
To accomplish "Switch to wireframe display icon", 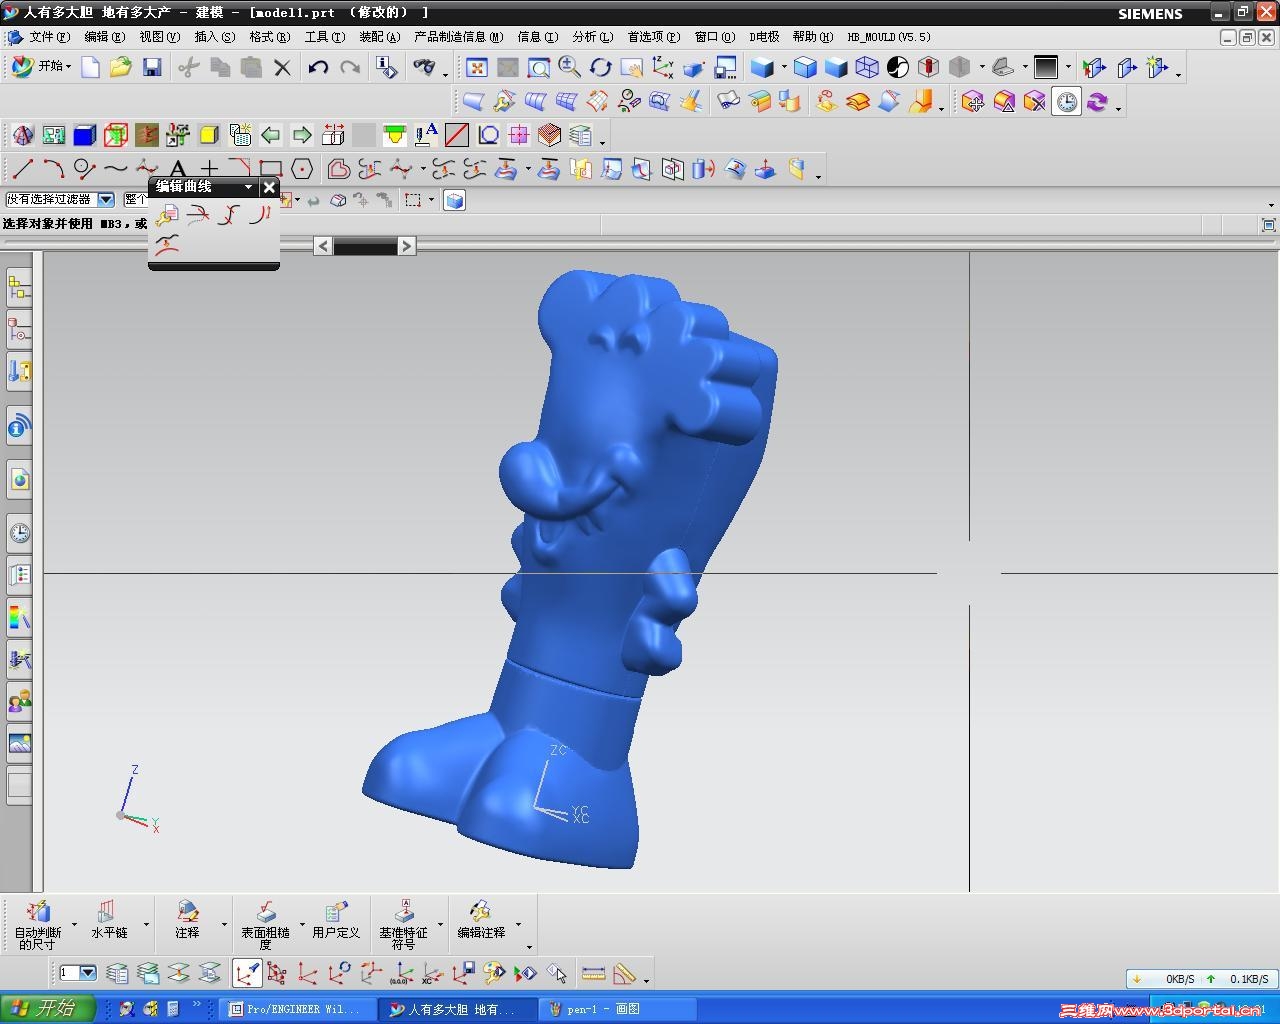I will click(867, 67).
